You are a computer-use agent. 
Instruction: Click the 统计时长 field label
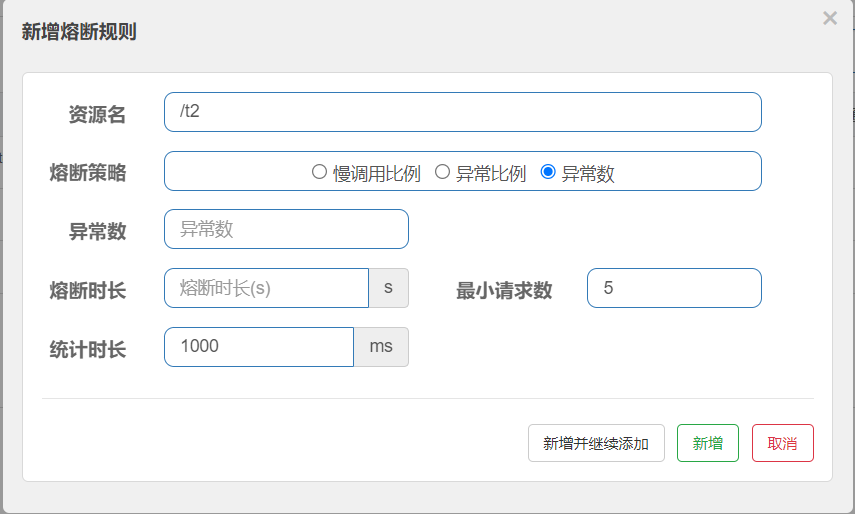[x=88, y=350]
